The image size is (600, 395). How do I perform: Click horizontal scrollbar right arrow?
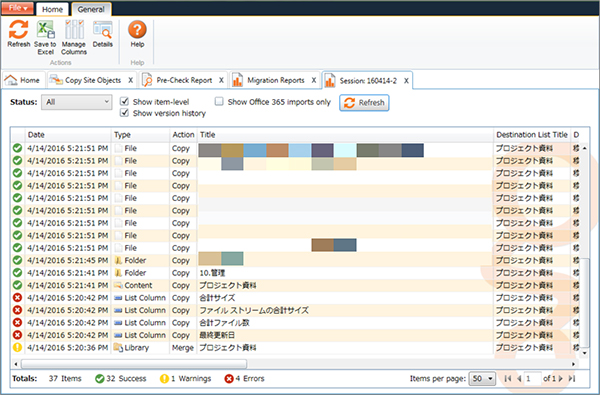[x=573, y=364]
